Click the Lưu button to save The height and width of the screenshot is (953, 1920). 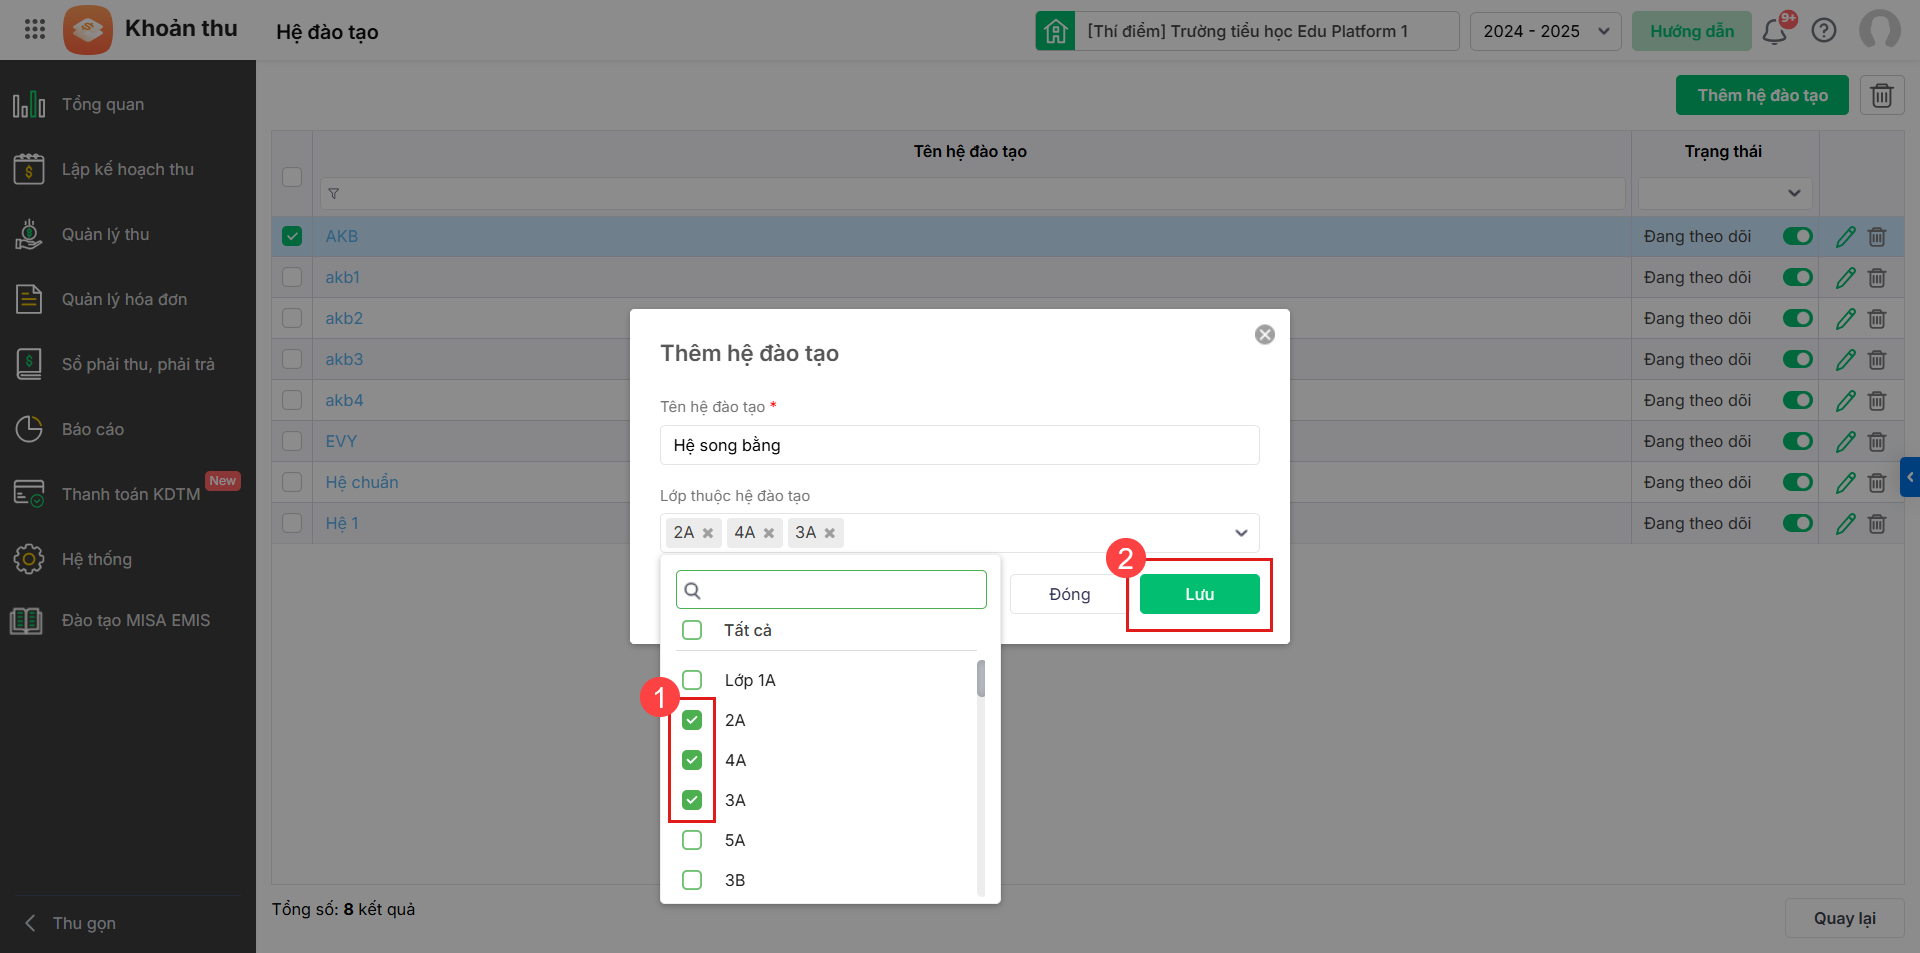pyautogui.click(x=1199, y=594)
